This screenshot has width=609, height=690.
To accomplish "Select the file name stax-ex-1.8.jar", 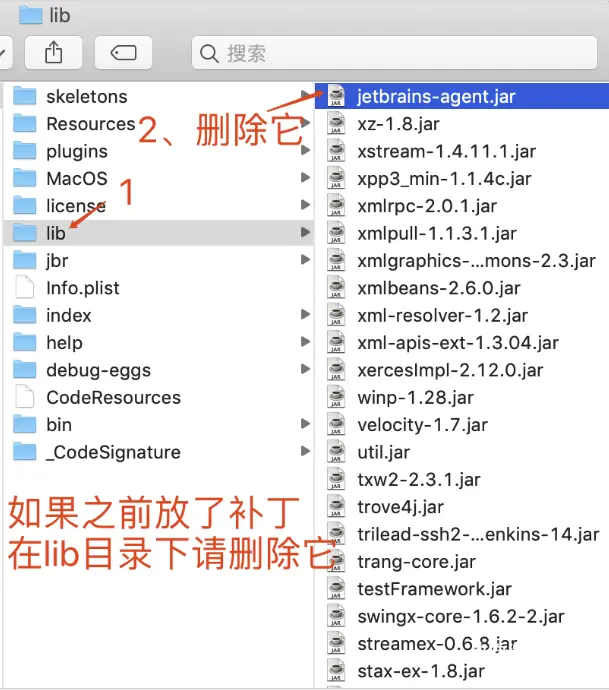I will pos(421,672).
